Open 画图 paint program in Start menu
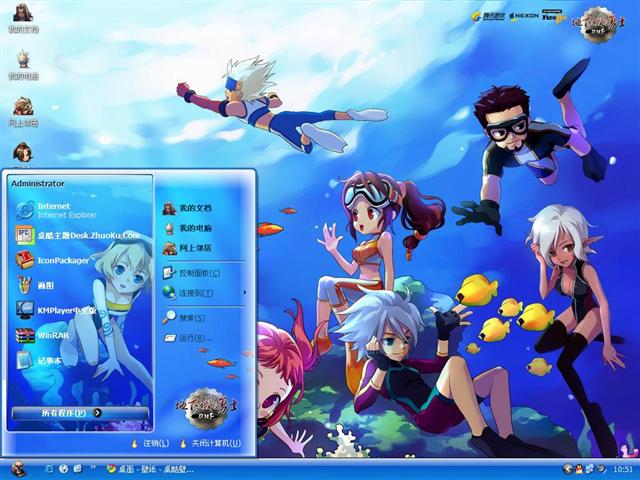The width and height of the screenshot is (640, 480). point(35,285)
